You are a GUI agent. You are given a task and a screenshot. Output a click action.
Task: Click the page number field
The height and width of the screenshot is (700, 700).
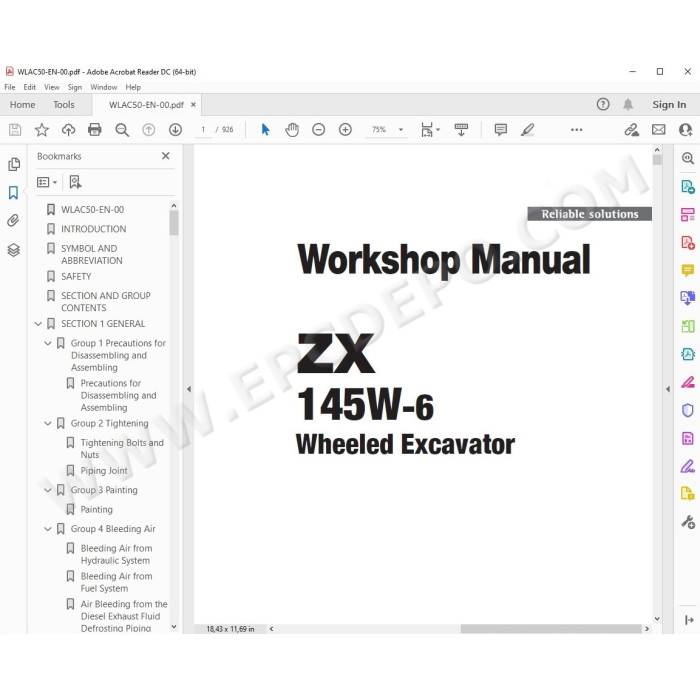point(203,129)
